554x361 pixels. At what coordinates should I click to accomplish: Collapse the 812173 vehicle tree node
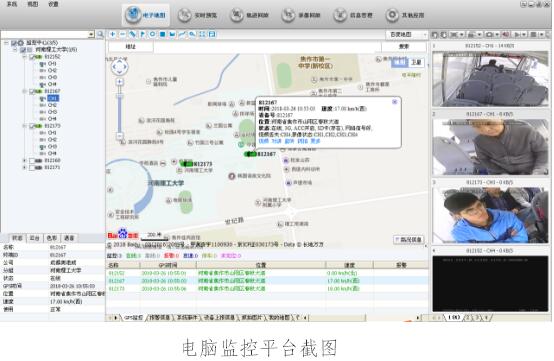[x=24, y=126]
